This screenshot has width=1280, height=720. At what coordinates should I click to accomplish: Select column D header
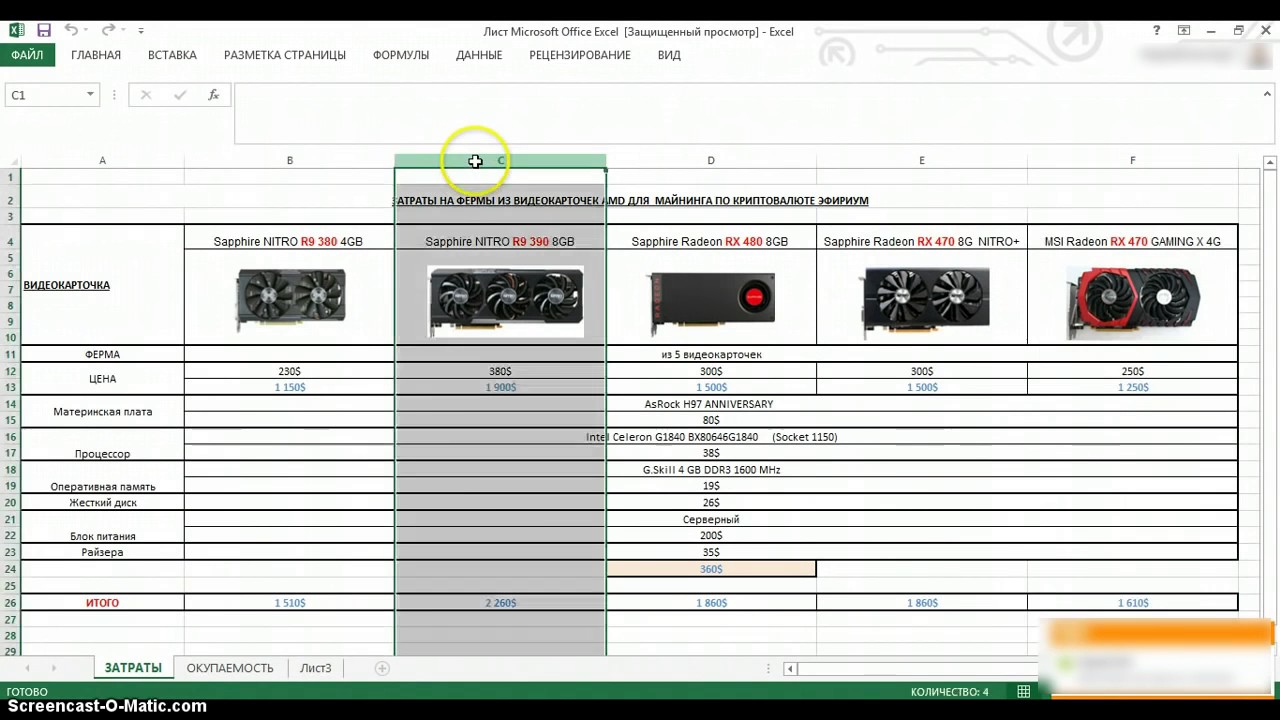[711, 160]
